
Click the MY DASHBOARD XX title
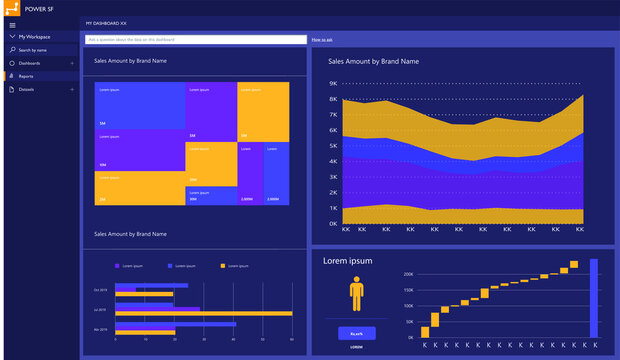point(106,23)
